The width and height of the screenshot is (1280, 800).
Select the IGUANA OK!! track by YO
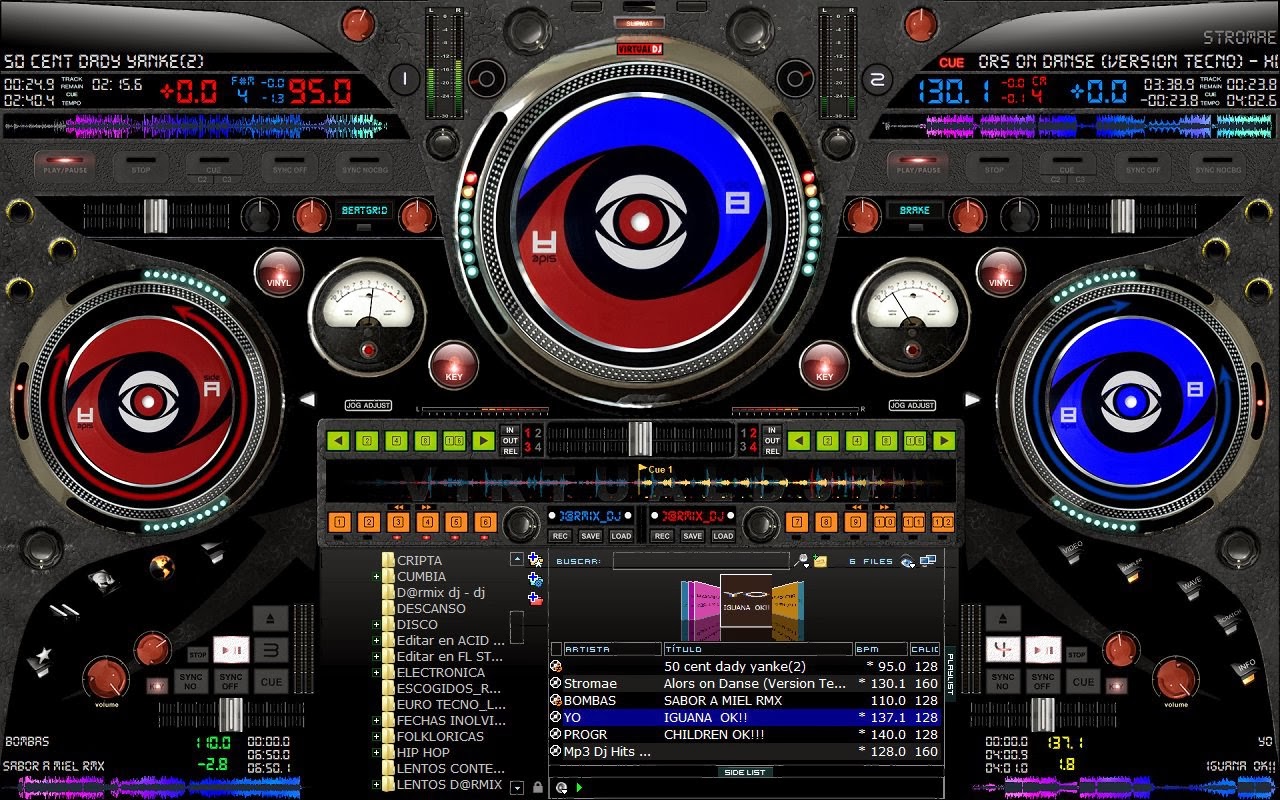(700, 718)
